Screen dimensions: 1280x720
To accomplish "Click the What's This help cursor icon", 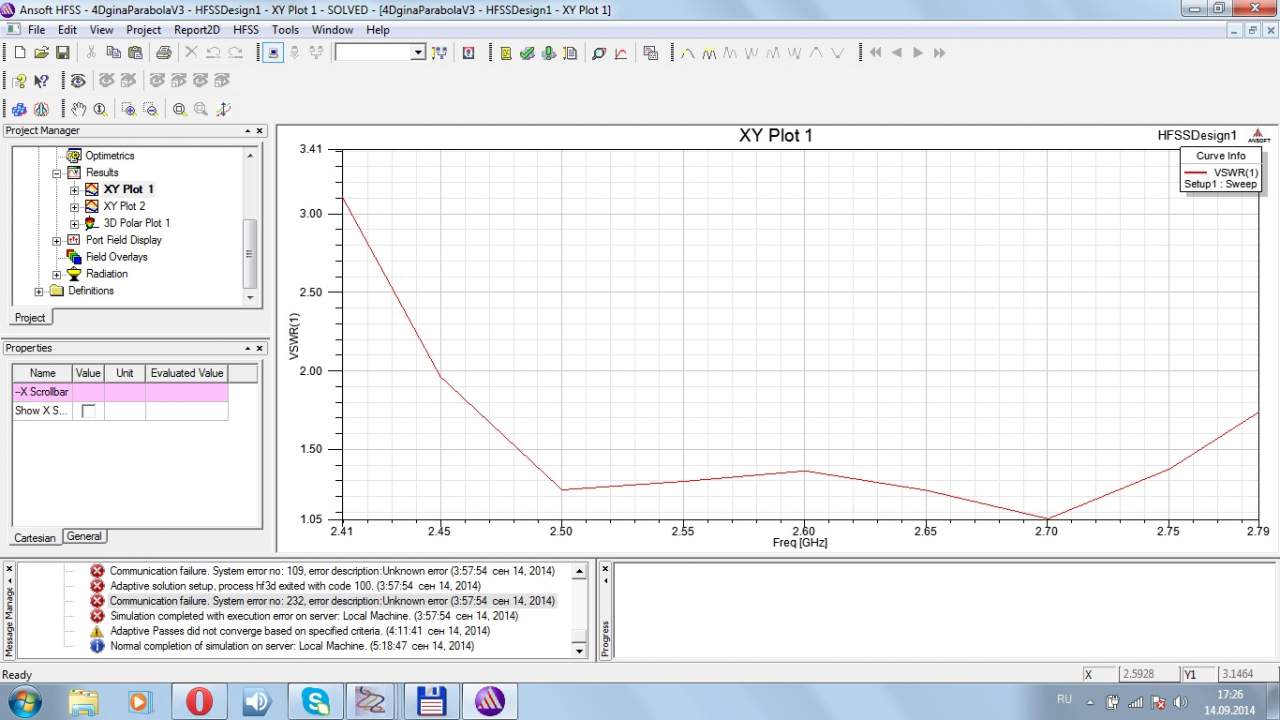I will point(41,81).
